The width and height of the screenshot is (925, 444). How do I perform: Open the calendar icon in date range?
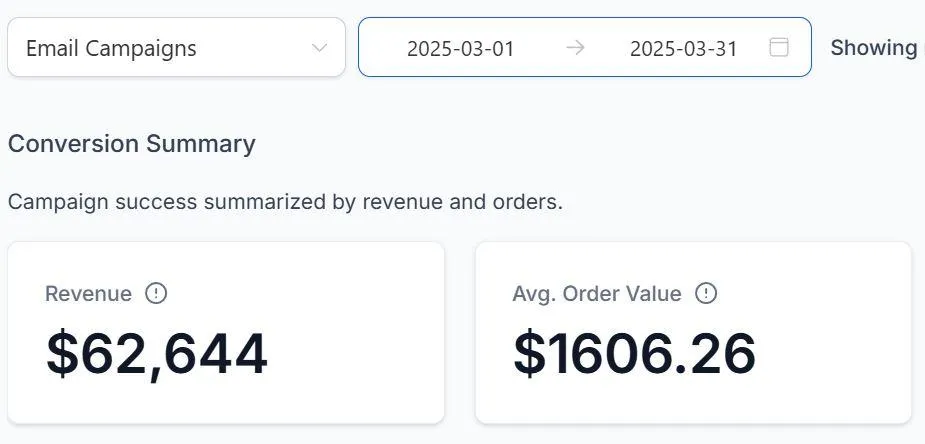779,47
